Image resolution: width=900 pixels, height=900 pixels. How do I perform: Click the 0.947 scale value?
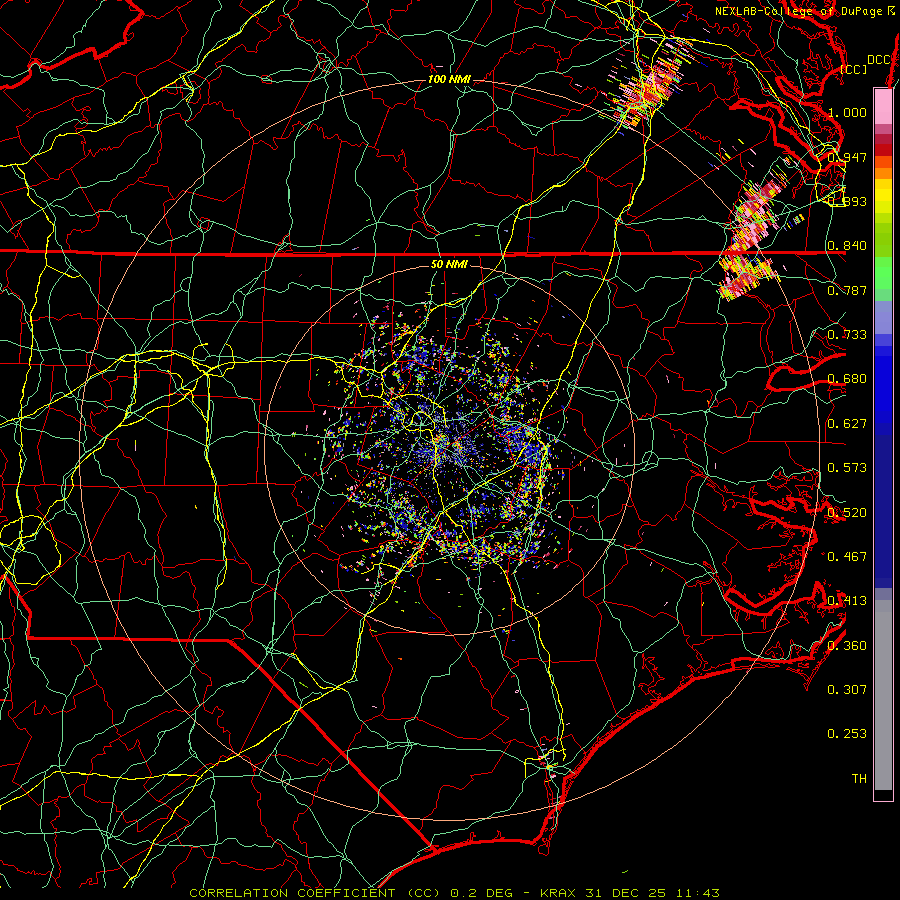[847, 157]
